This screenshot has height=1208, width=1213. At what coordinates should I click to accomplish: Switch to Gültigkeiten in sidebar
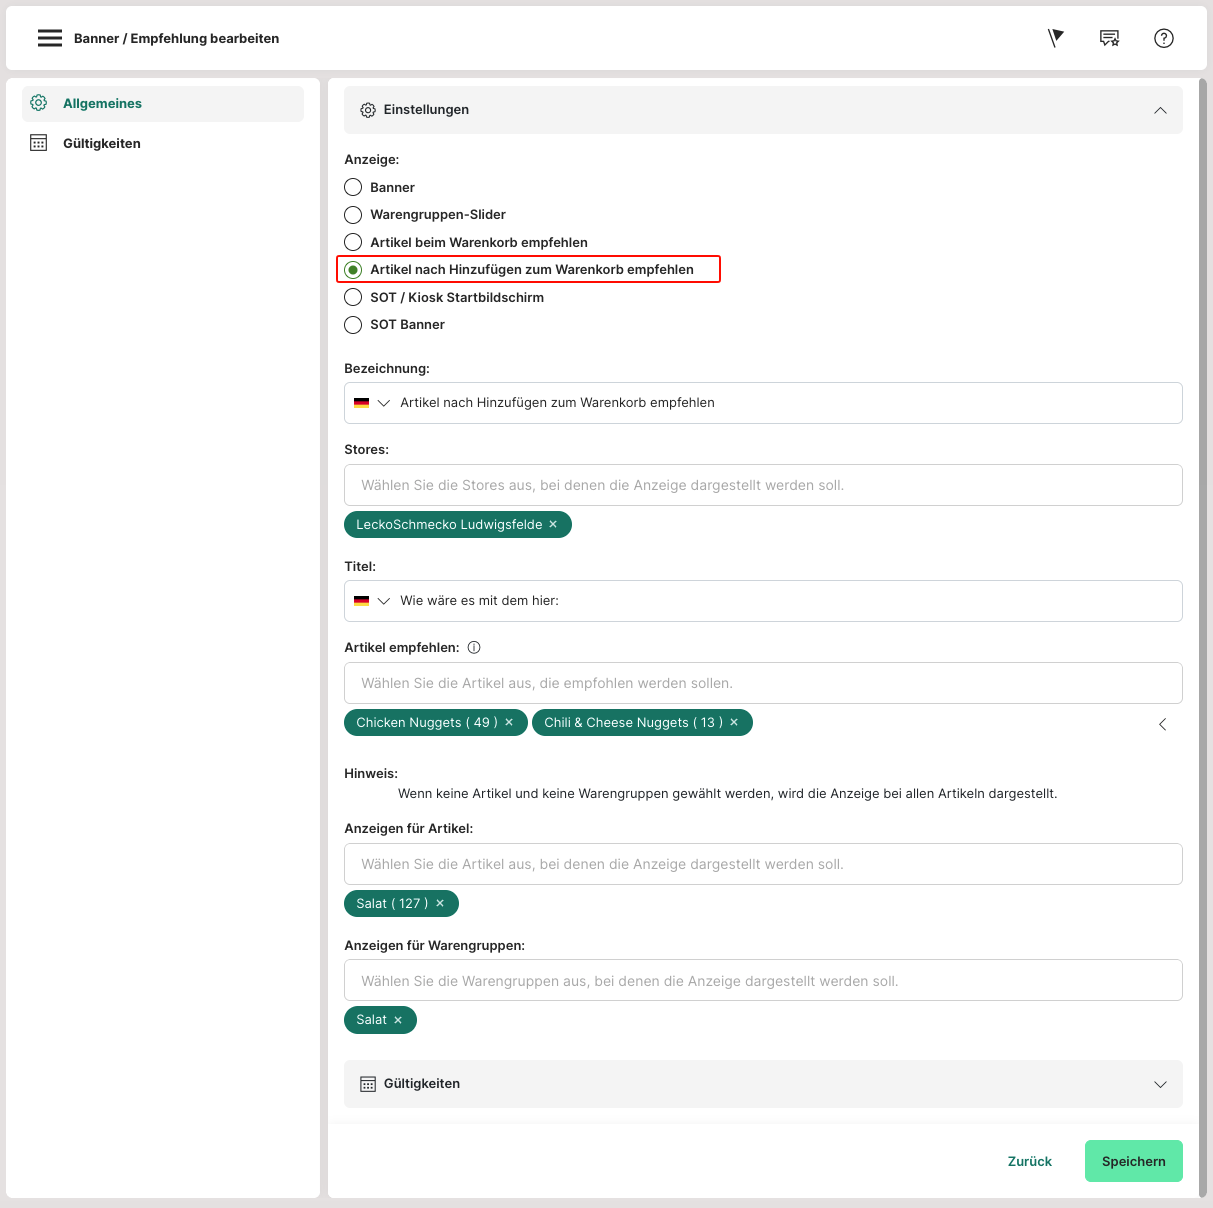point(102,143)
